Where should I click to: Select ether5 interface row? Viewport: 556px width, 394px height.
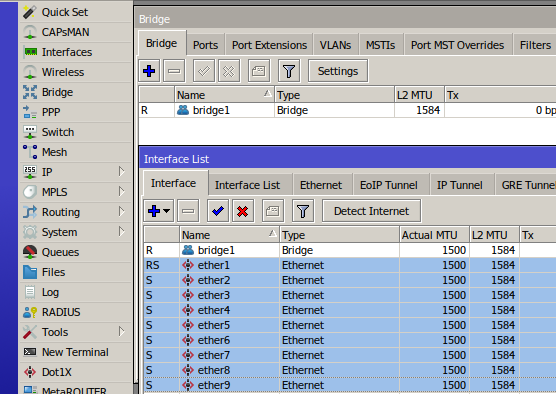tap(350, 325)
